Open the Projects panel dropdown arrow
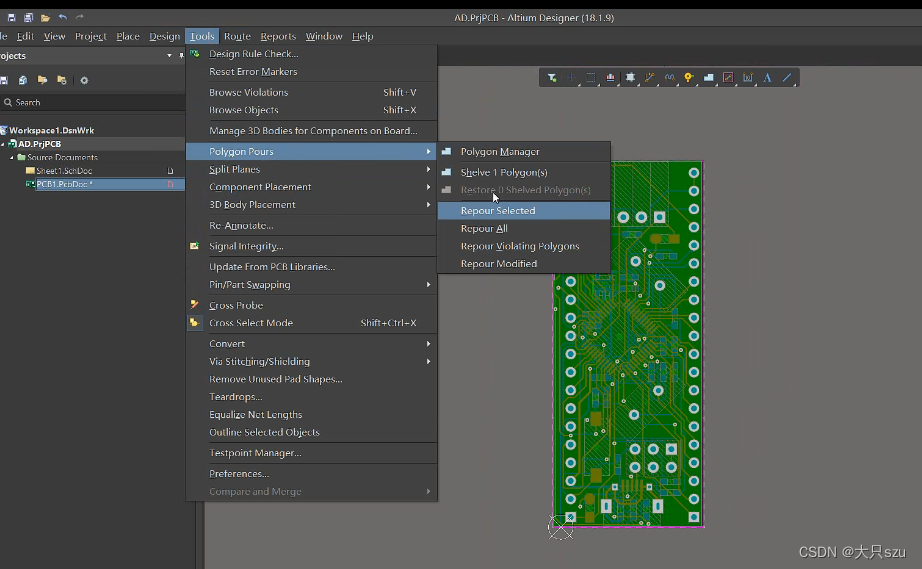Screen dimensions: 922x569 (x=169, y=56)
